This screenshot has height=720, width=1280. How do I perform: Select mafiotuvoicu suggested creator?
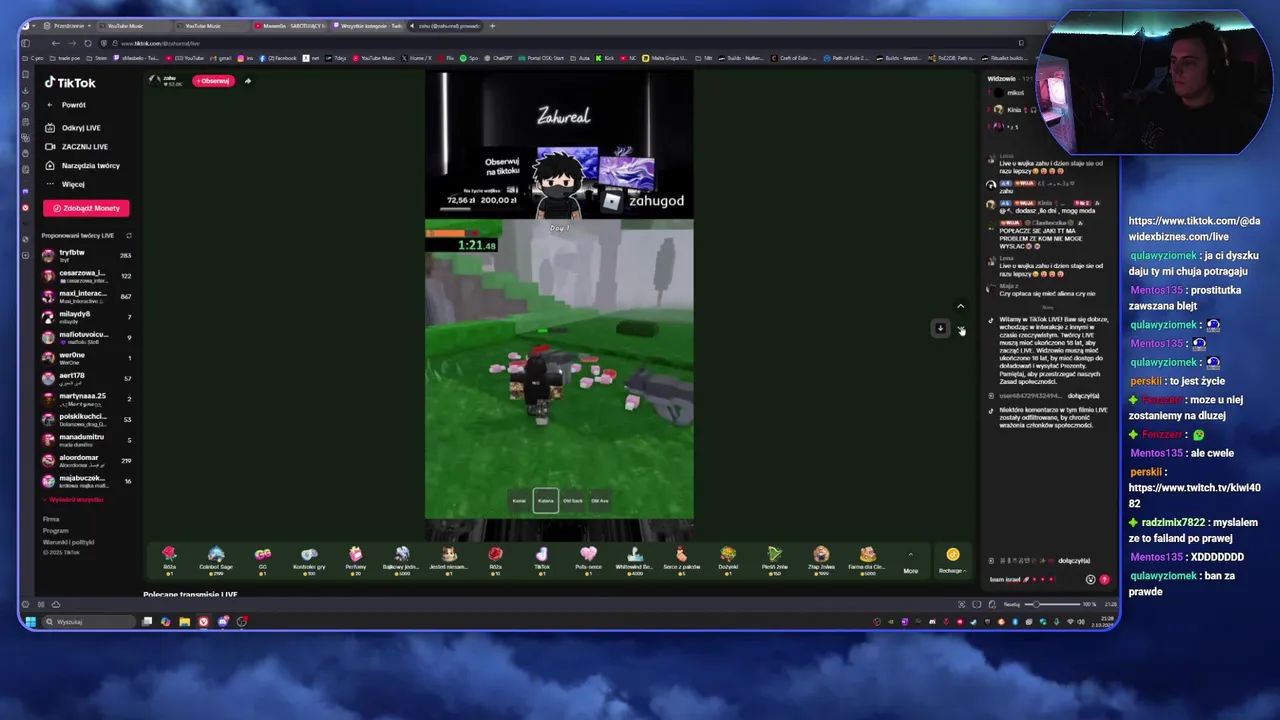point(86,337)
